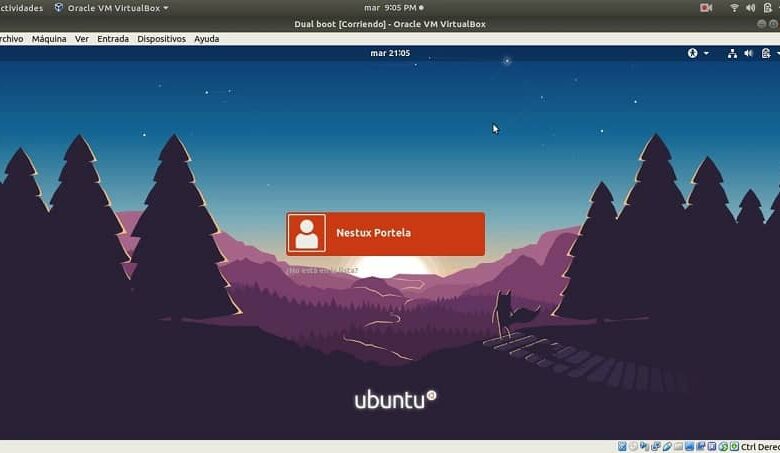Screen dimensions: 780x453
Task: Click the guest volume speaker icon
Action: tap(749, 53)
